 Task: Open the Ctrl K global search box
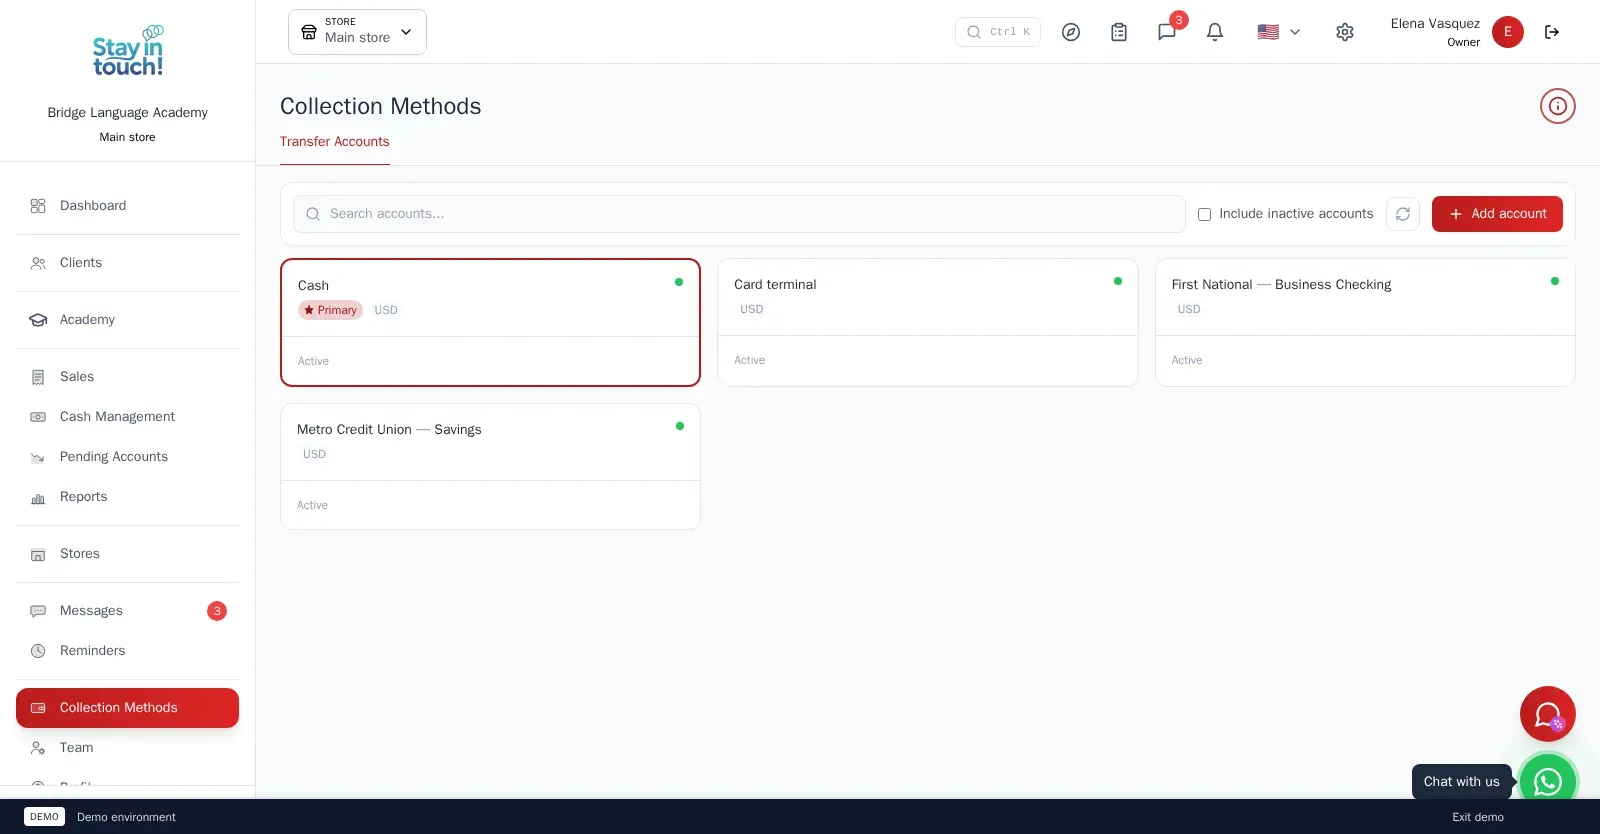point(998,32)
